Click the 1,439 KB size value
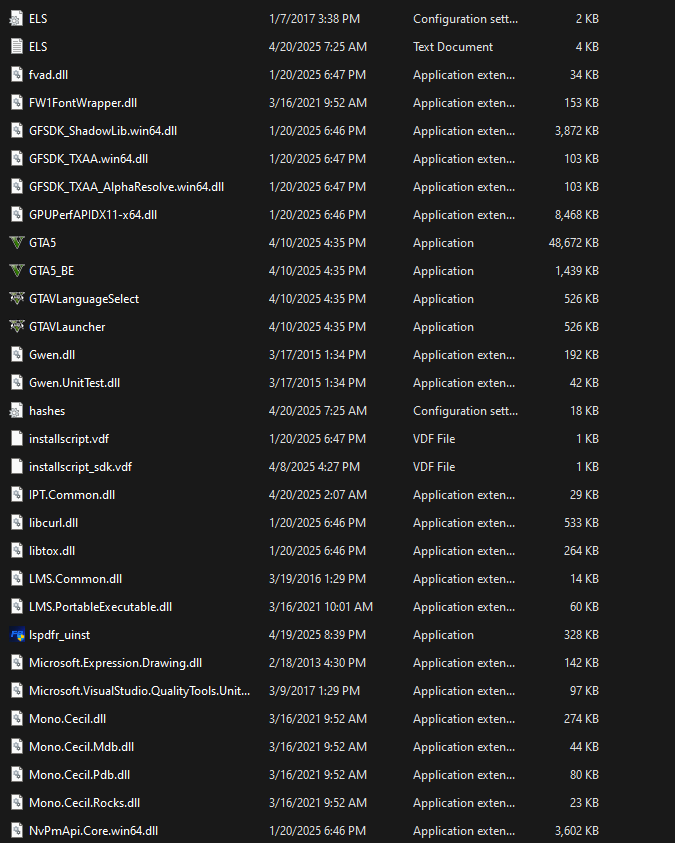 pyautogui.click(x=577, y=271)
